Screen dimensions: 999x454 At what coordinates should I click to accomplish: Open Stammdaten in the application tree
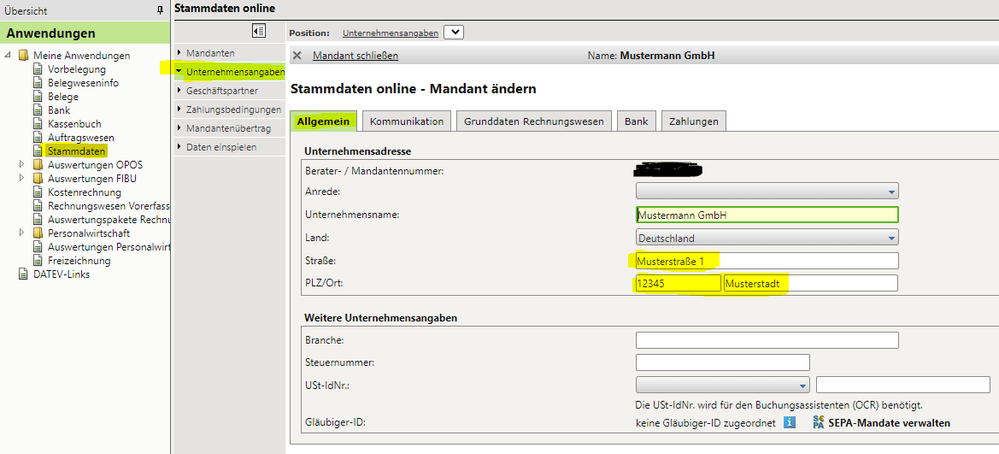click(76, 152)
